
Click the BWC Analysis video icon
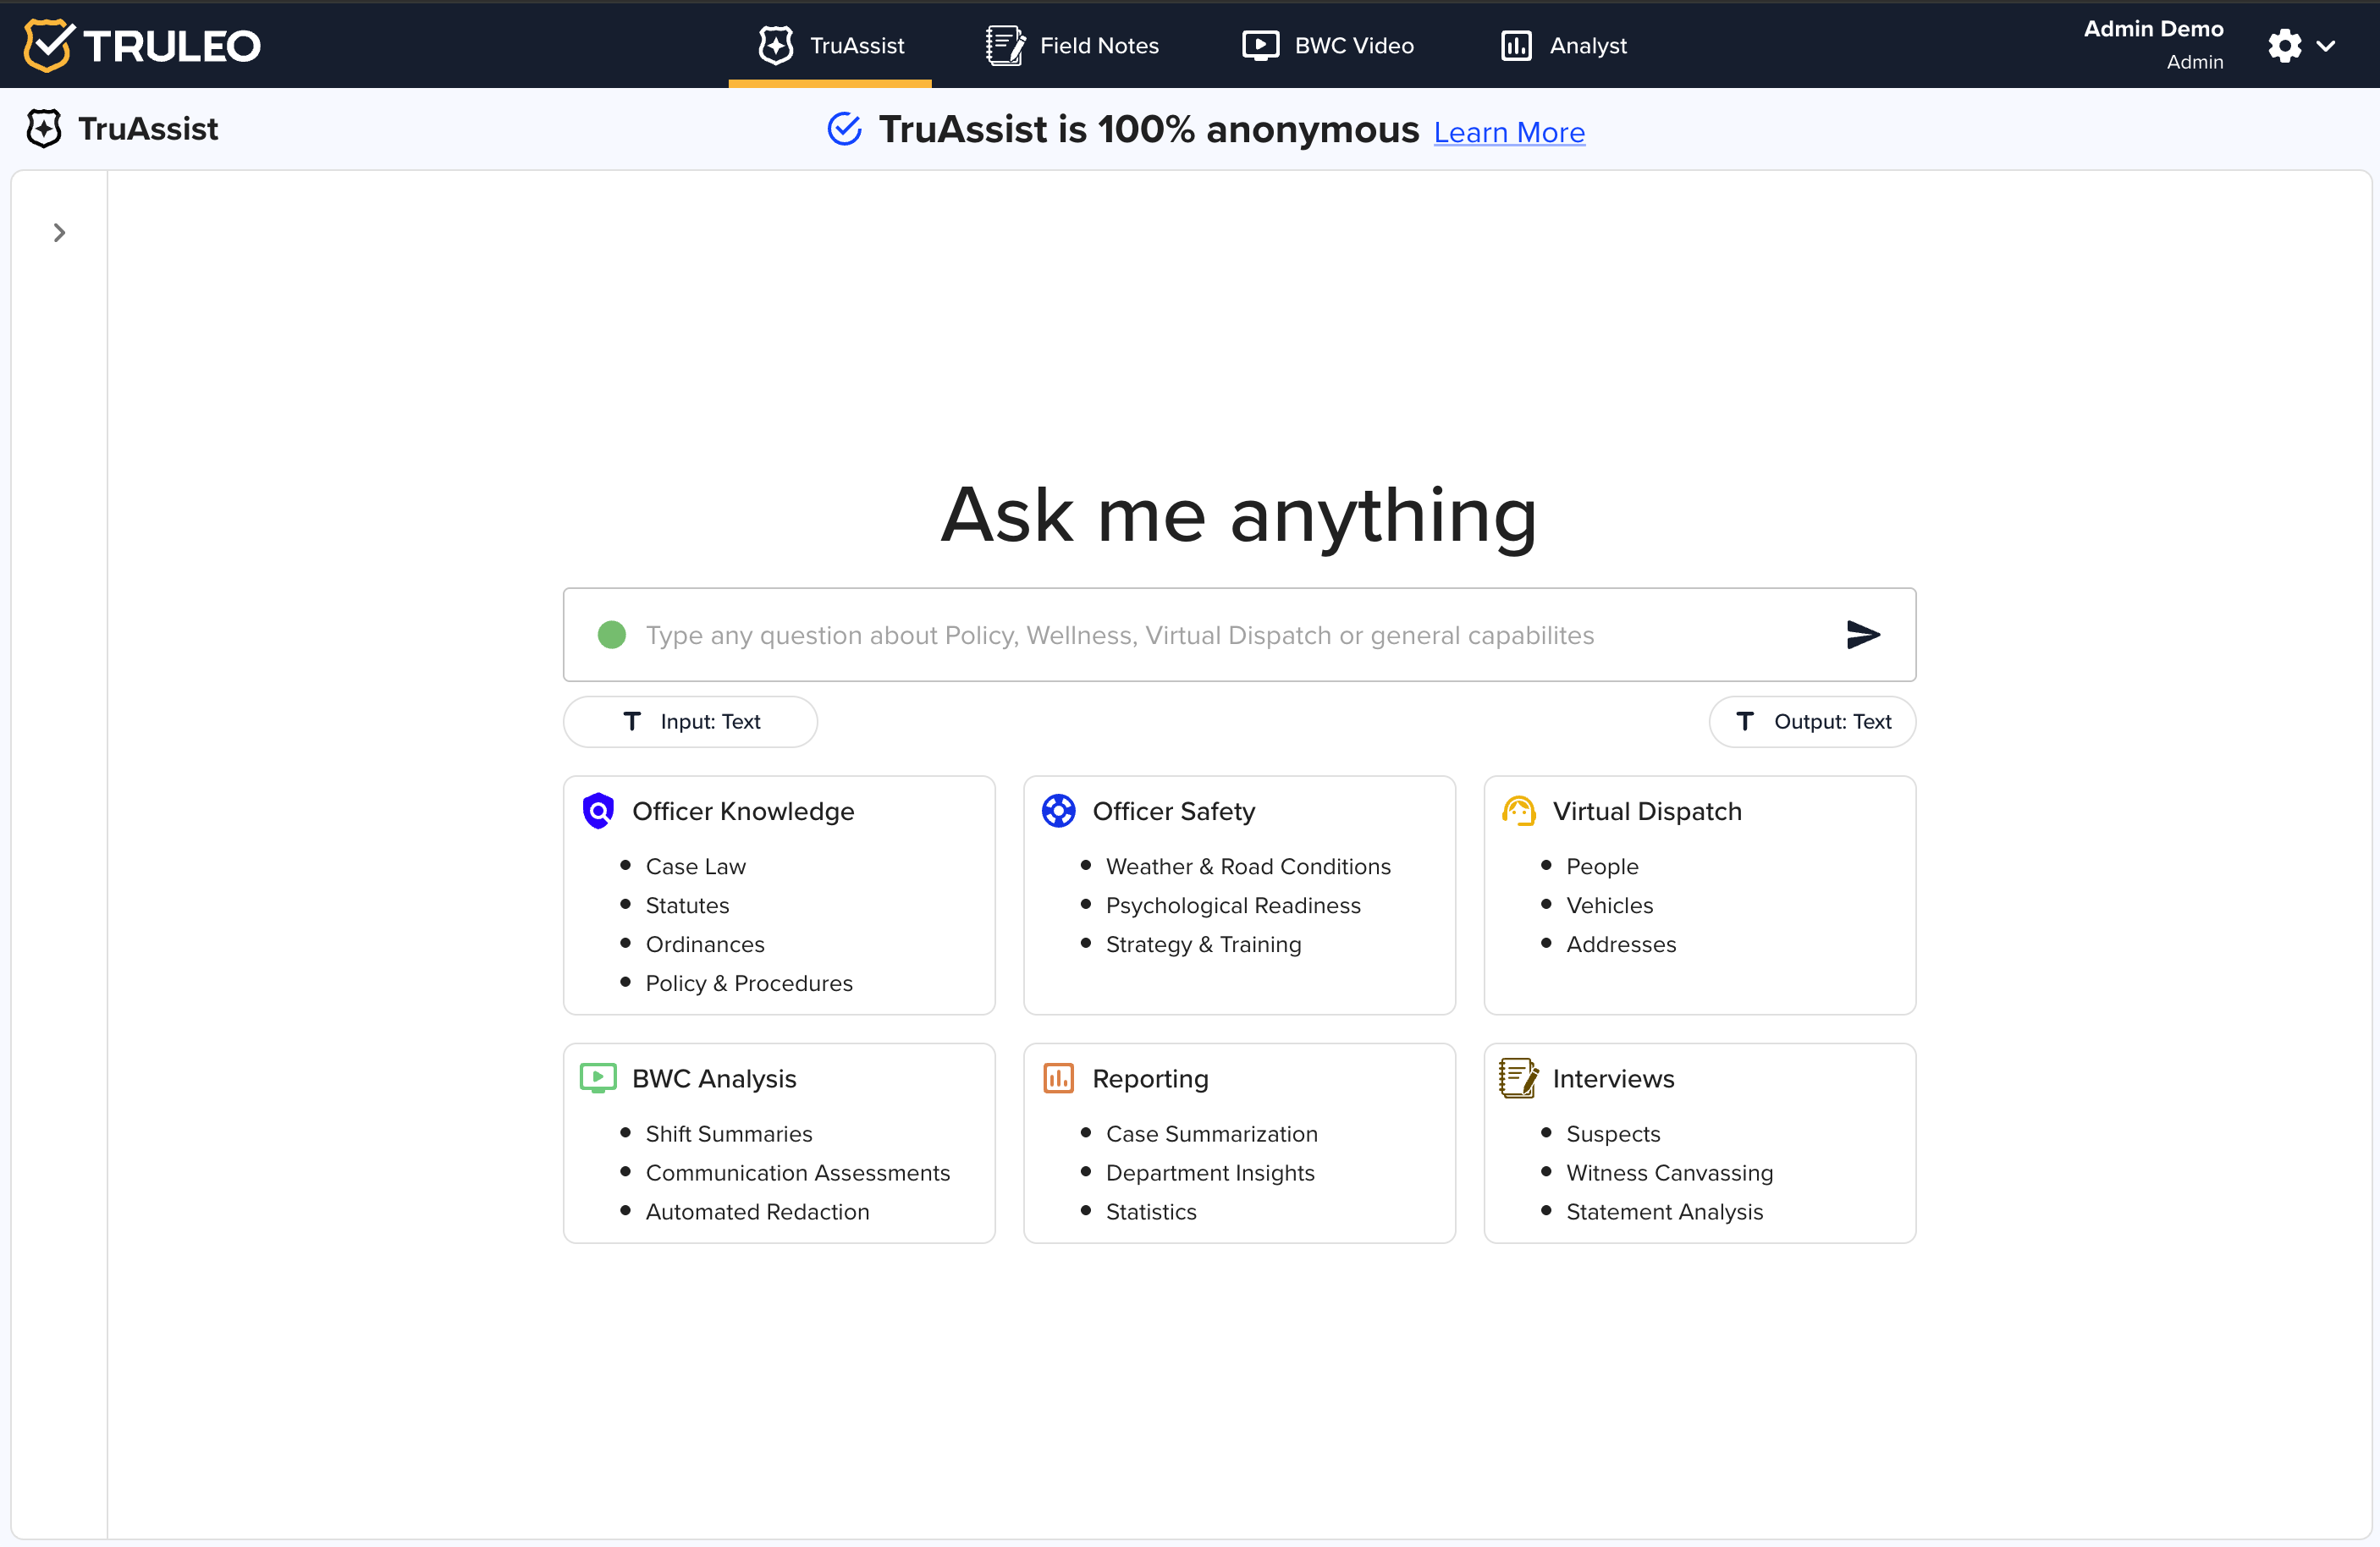pyautogui.click(x=598, y=1078)
